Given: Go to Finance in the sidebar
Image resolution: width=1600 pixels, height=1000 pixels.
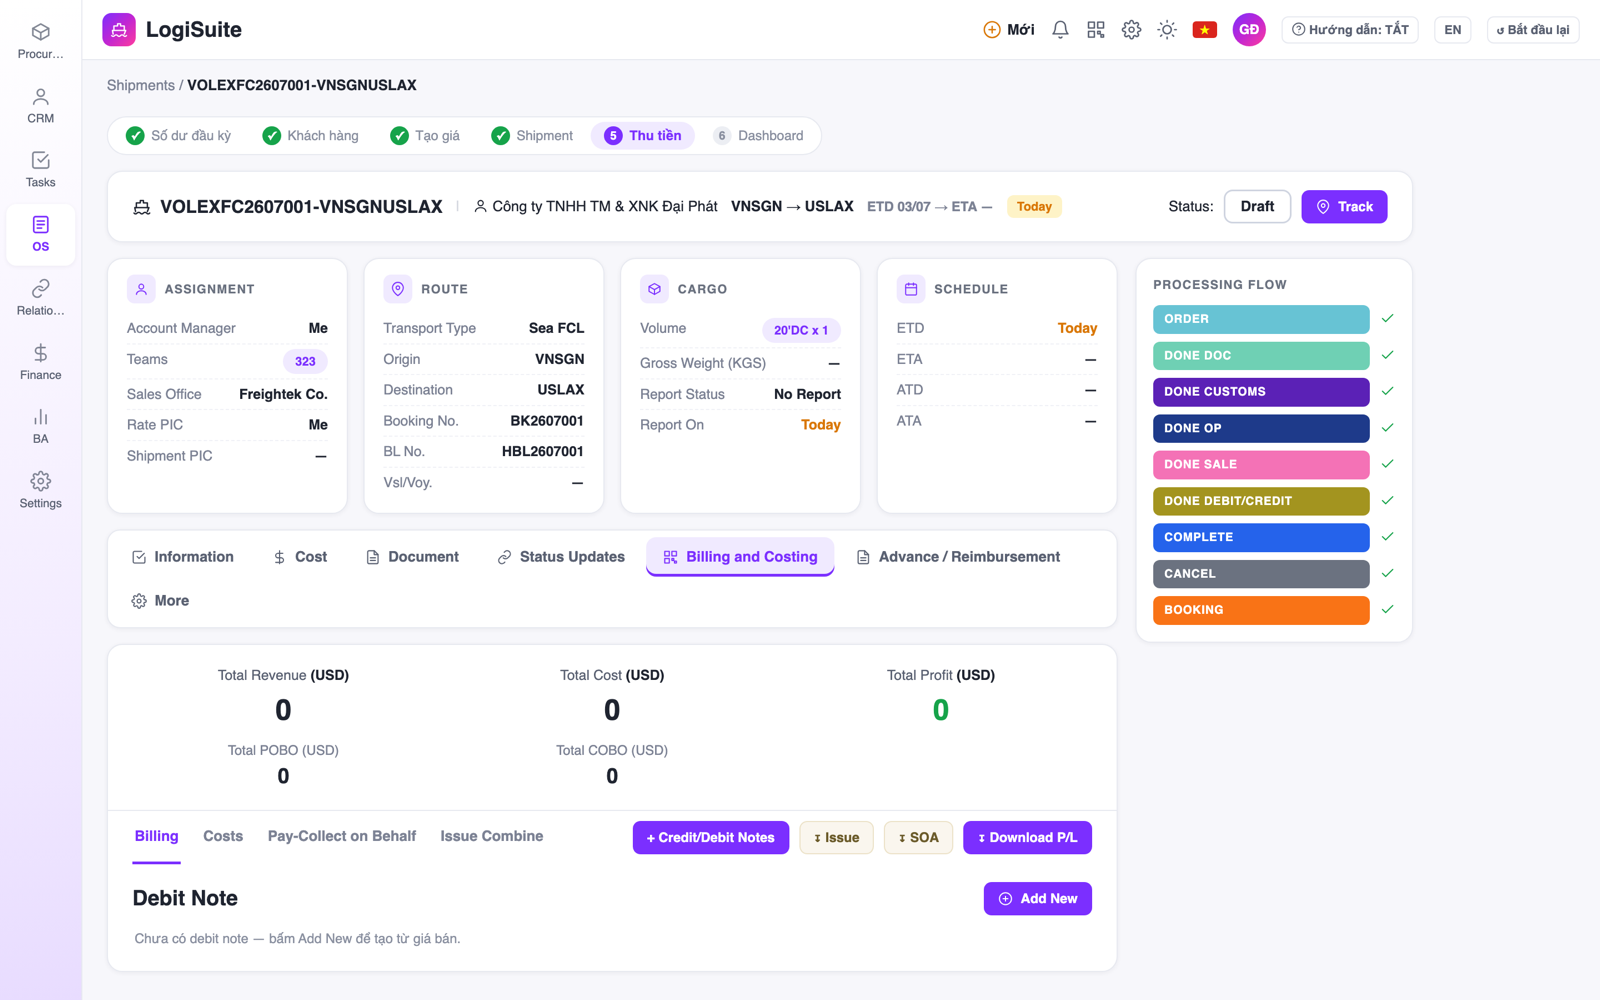Looking at the screenshot, I should [41, 362].
